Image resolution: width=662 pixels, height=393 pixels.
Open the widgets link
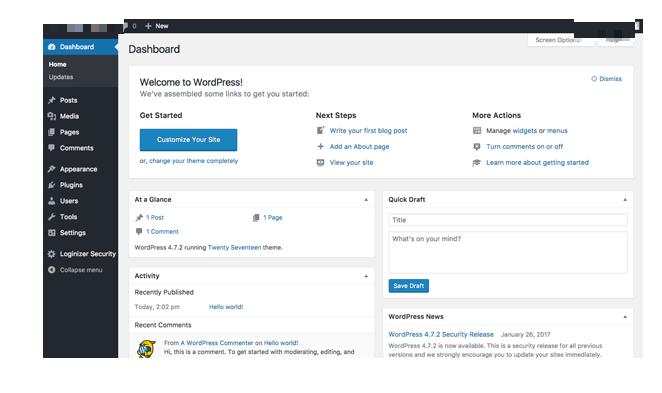click(x=524, y=131)
